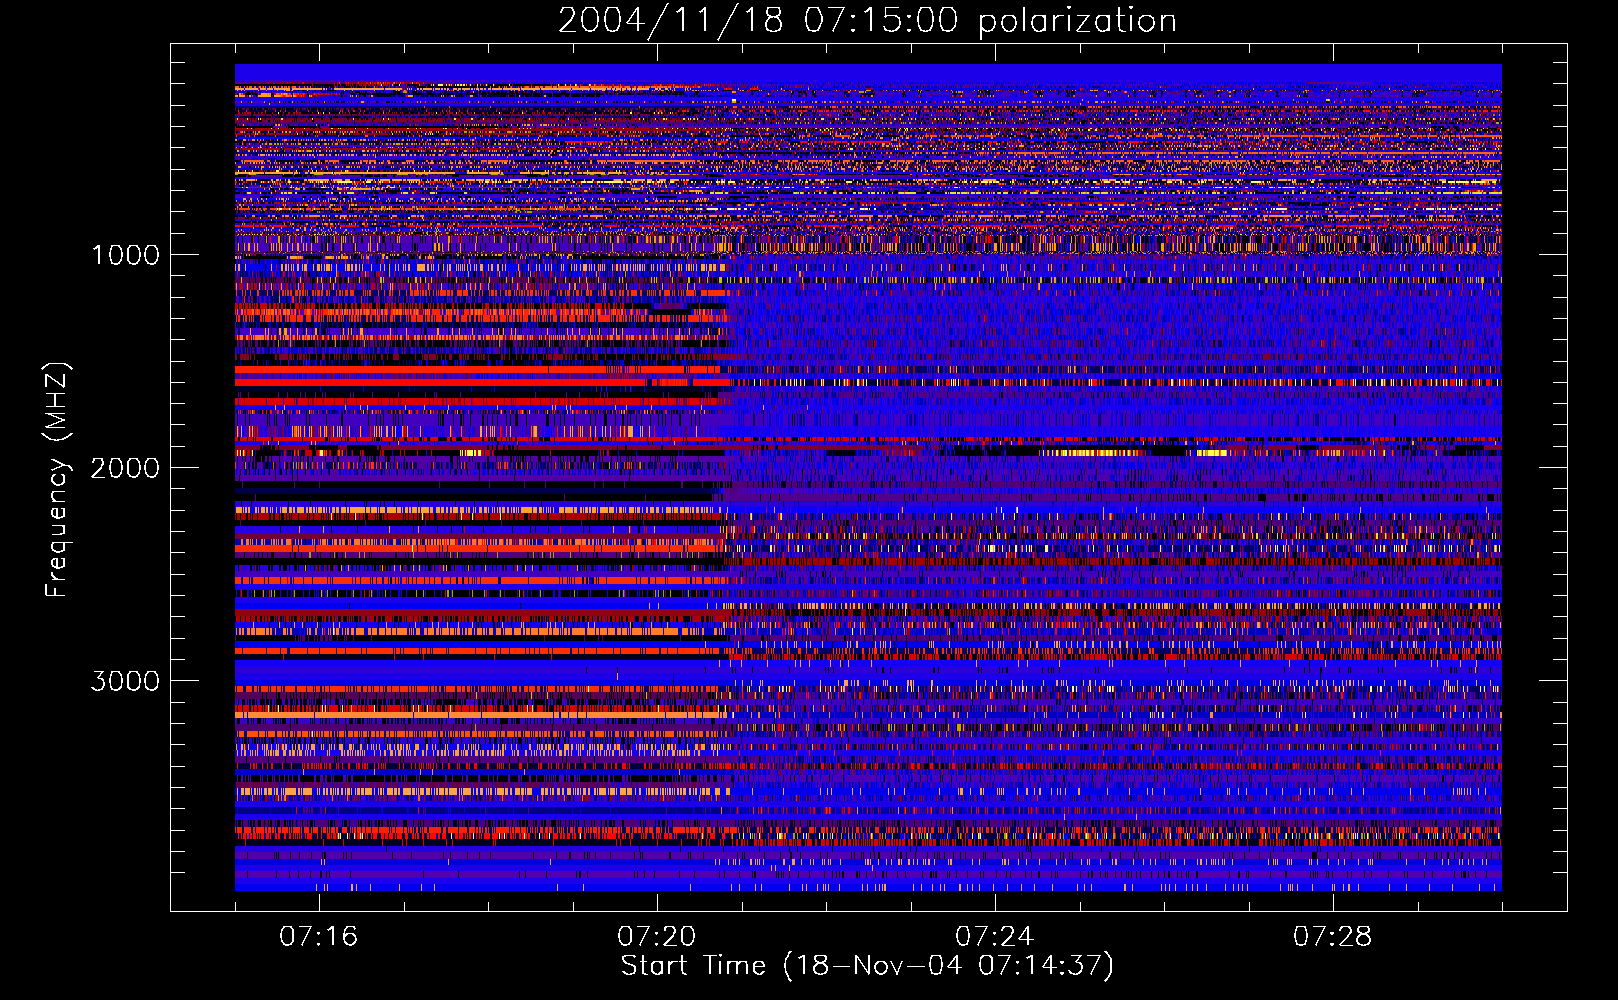Select the 1000 frequency axis label
Viewport: 1618px width, 1000px height.
click(x=125, y=255)
